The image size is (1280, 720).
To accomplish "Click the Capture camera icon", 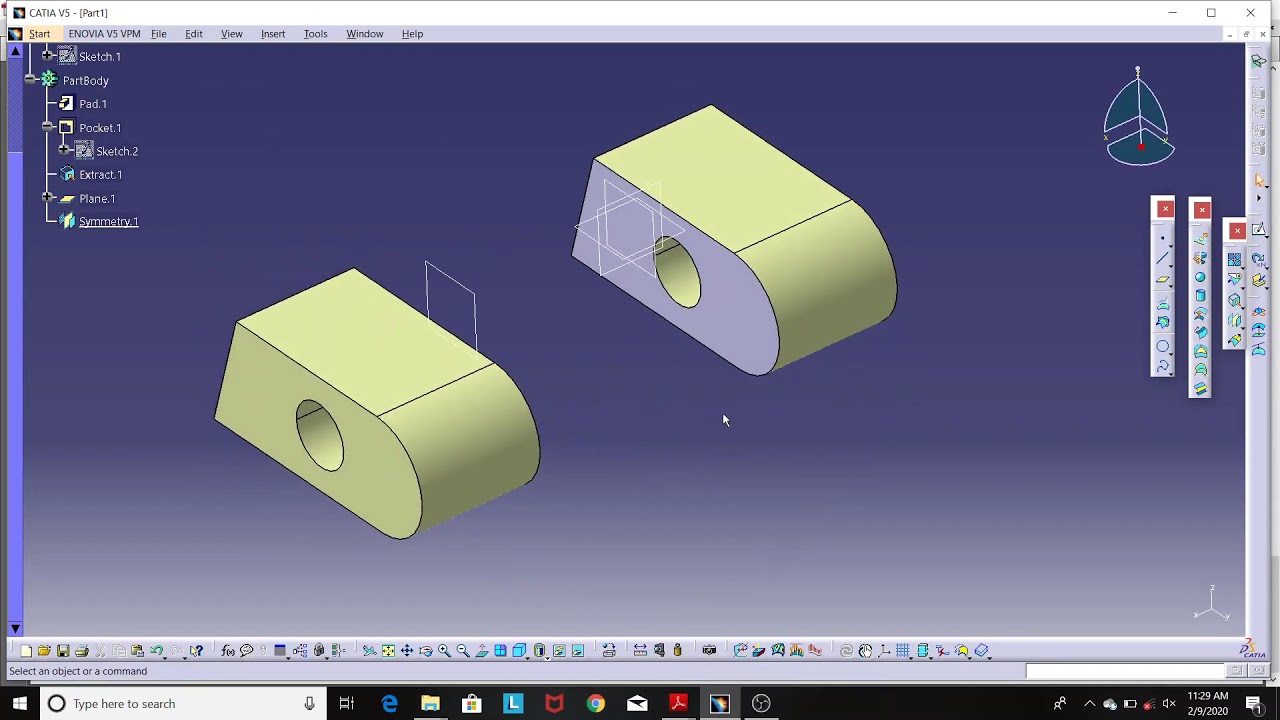I will [x=709, y=651].
